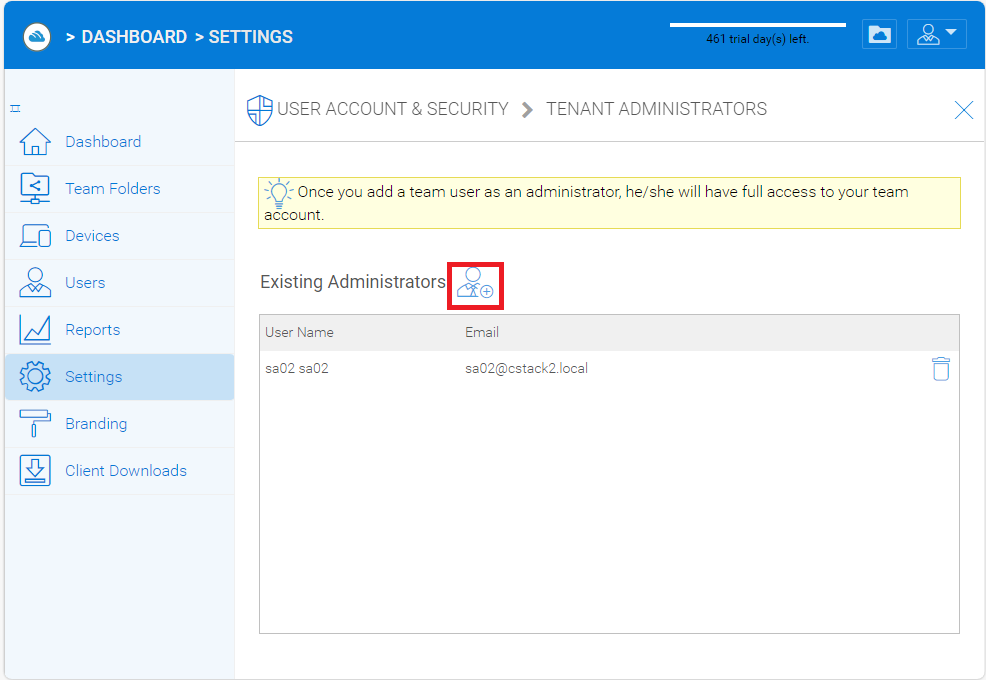Click the add administrator user icon
The image size is (986, 680).
coord(475,284)
